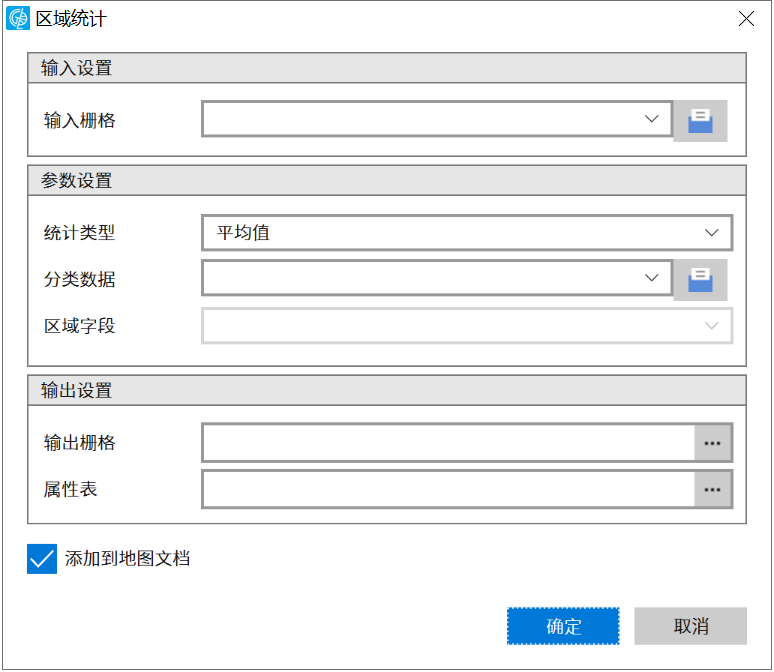Open the 统计类型 dropdown showing 平均值
774x672 pixels.
point(466,233)
